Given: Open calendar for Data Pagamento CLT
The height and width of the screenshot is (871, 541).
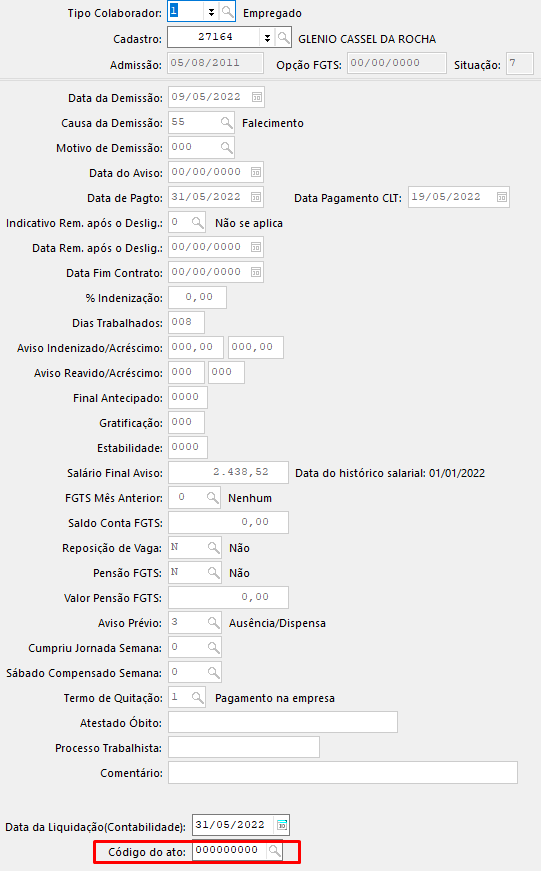Looking at the screenshot, I should pyautogui.click(x=502, y=197).
